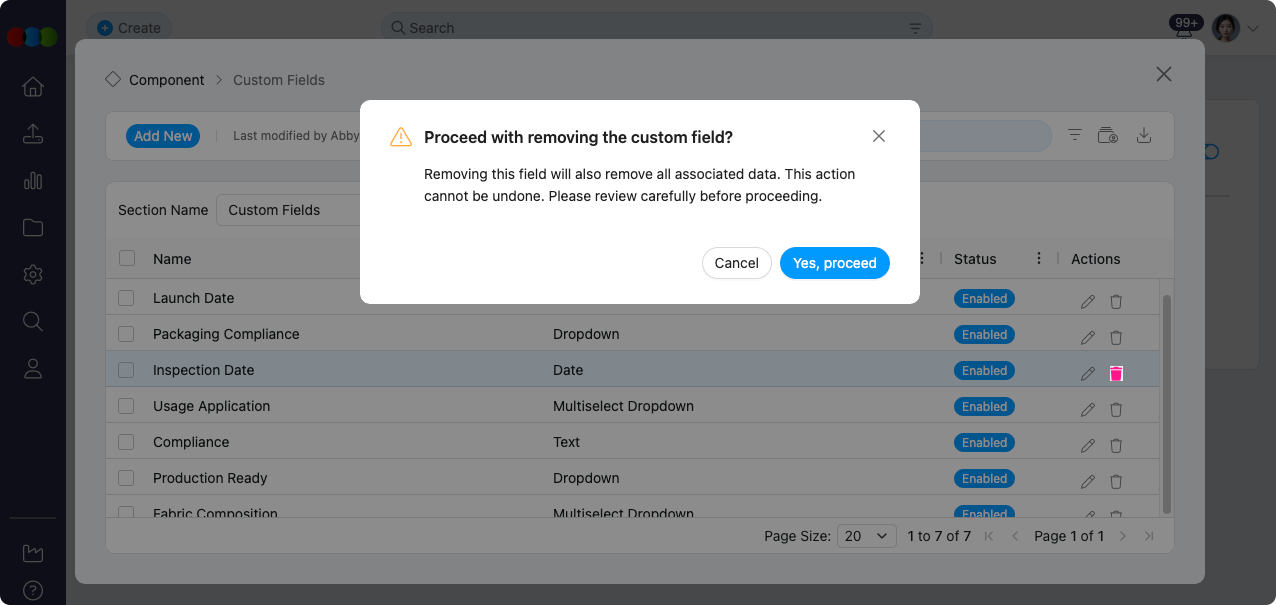1276x605 pixels.
Task: Open the Page Size dropdown showing 20
Action: pos(866,536)
